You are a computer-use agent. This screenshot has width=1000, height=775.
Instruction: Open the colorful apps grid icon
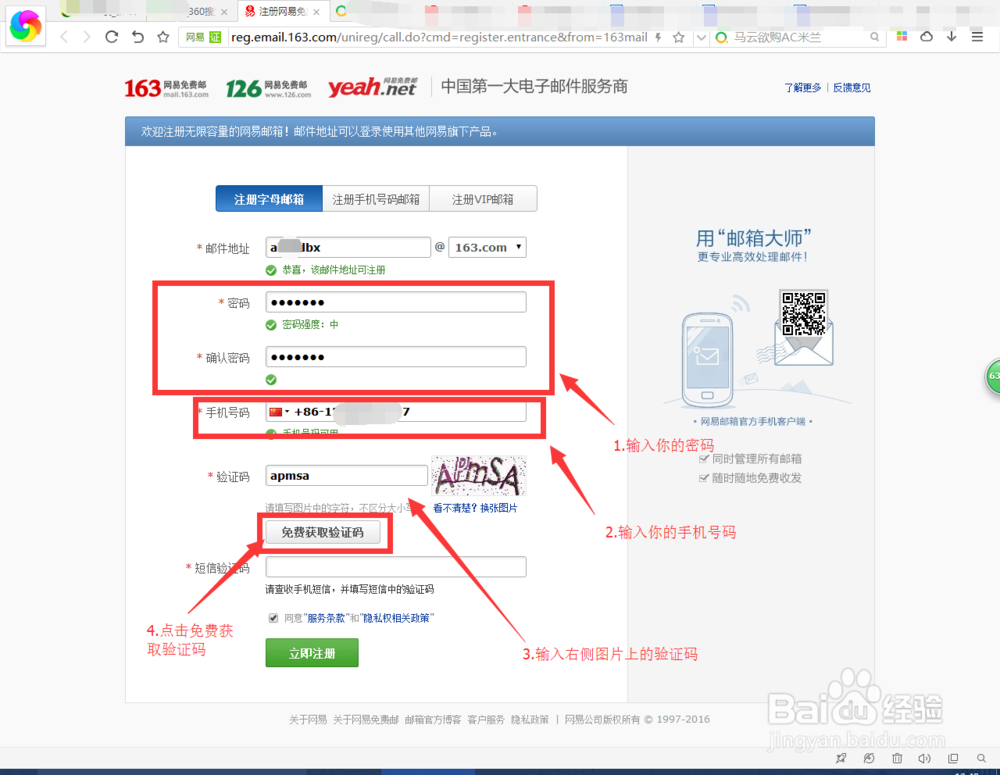click(x=902, y=36)
